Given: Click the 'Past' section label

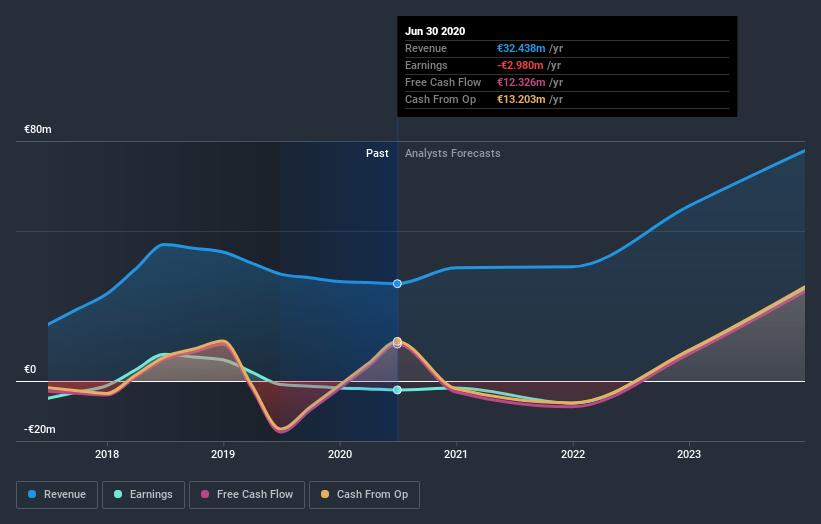Looking at the screenshot, I should click(377, 153).
